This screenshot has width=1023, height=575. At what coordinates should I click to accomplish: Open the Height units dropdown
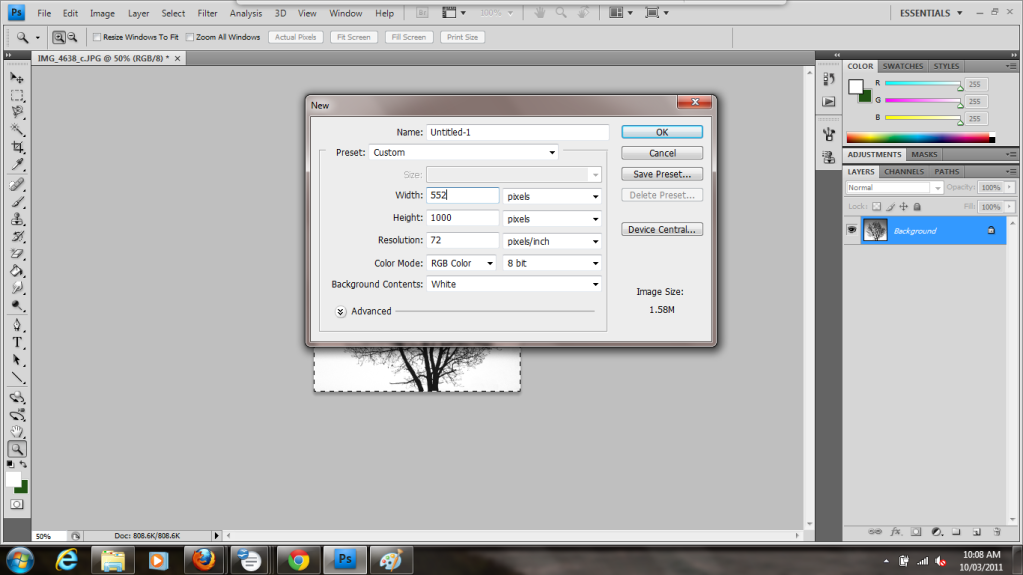point(552,219)
